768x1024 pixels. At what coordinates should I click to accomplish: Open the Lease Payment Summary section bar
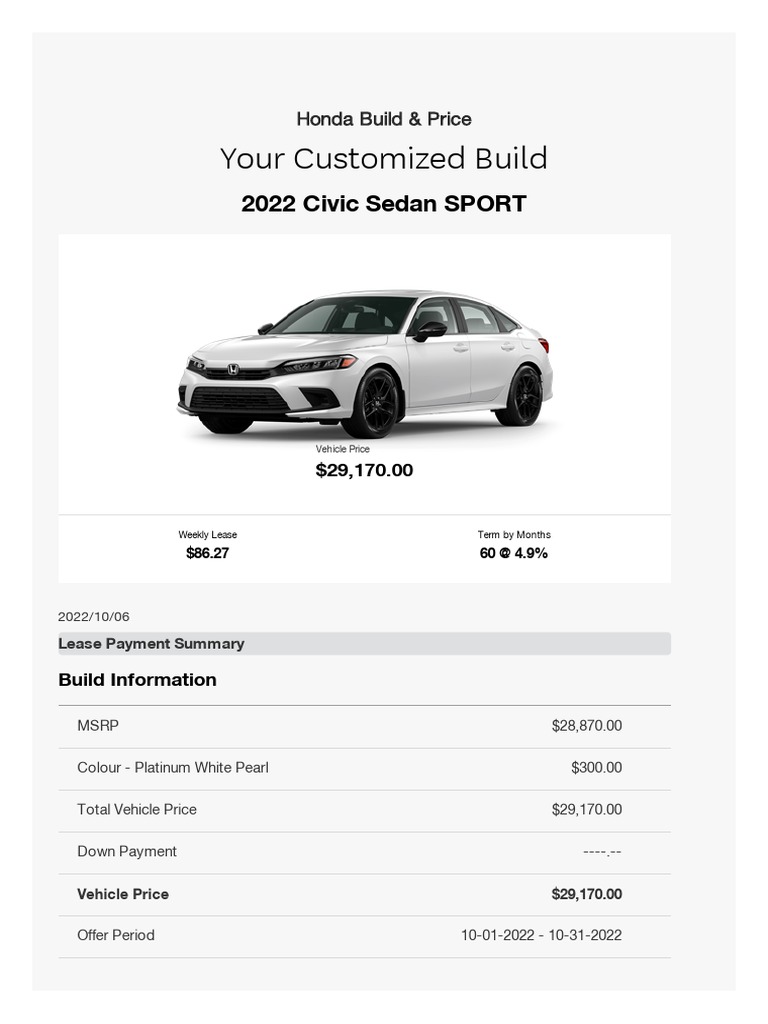[364, 644]
